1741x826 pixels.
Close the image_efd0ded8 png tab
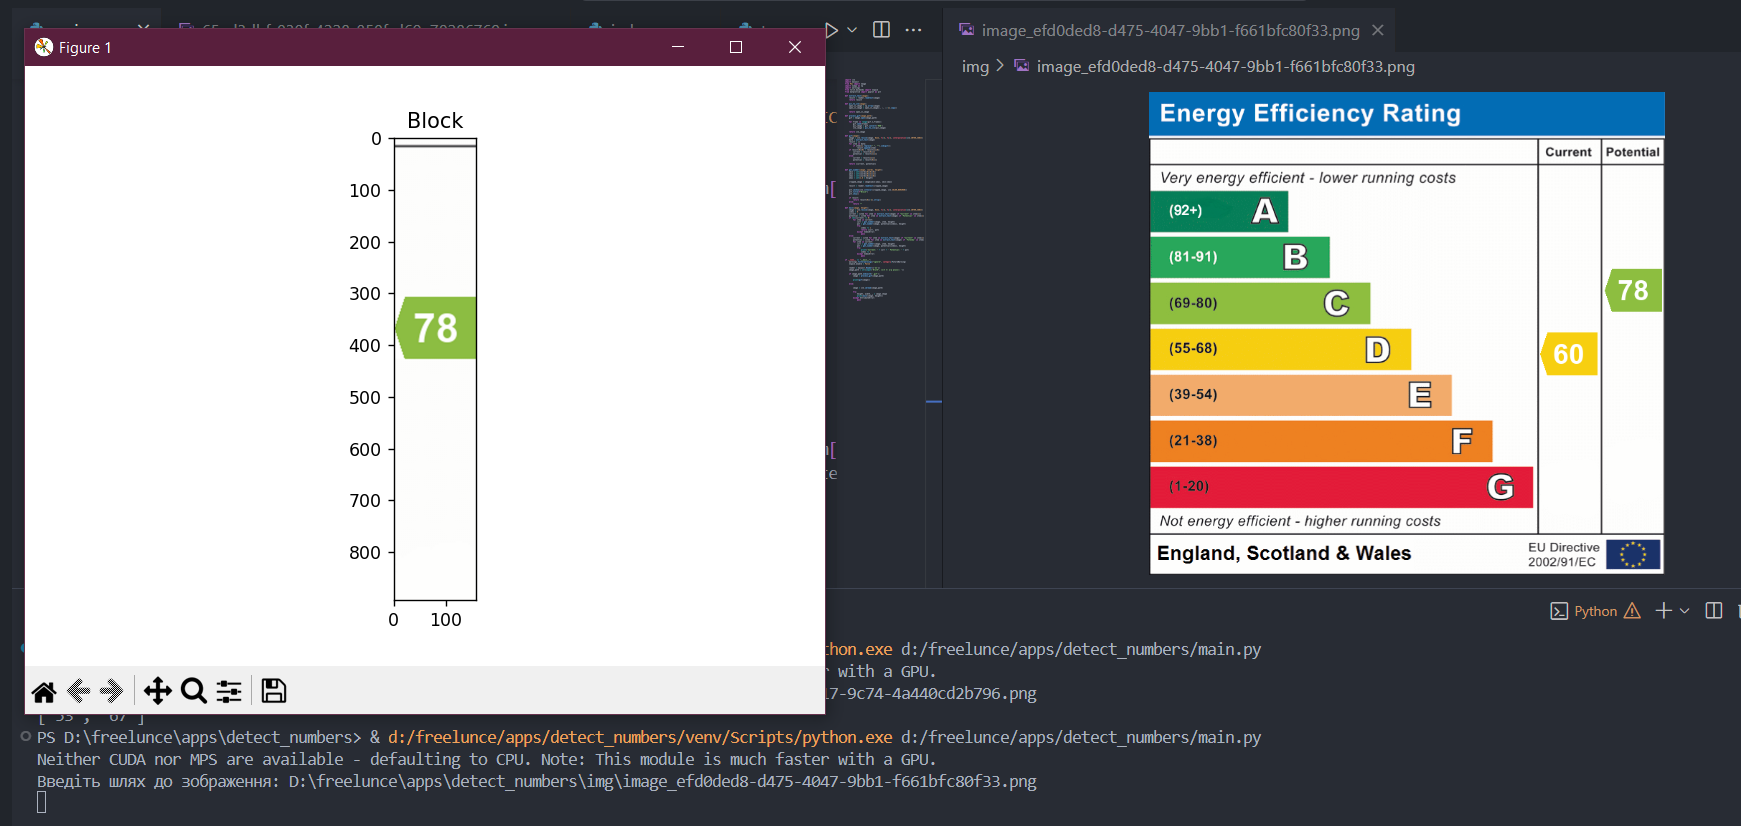coord(1377,30)
